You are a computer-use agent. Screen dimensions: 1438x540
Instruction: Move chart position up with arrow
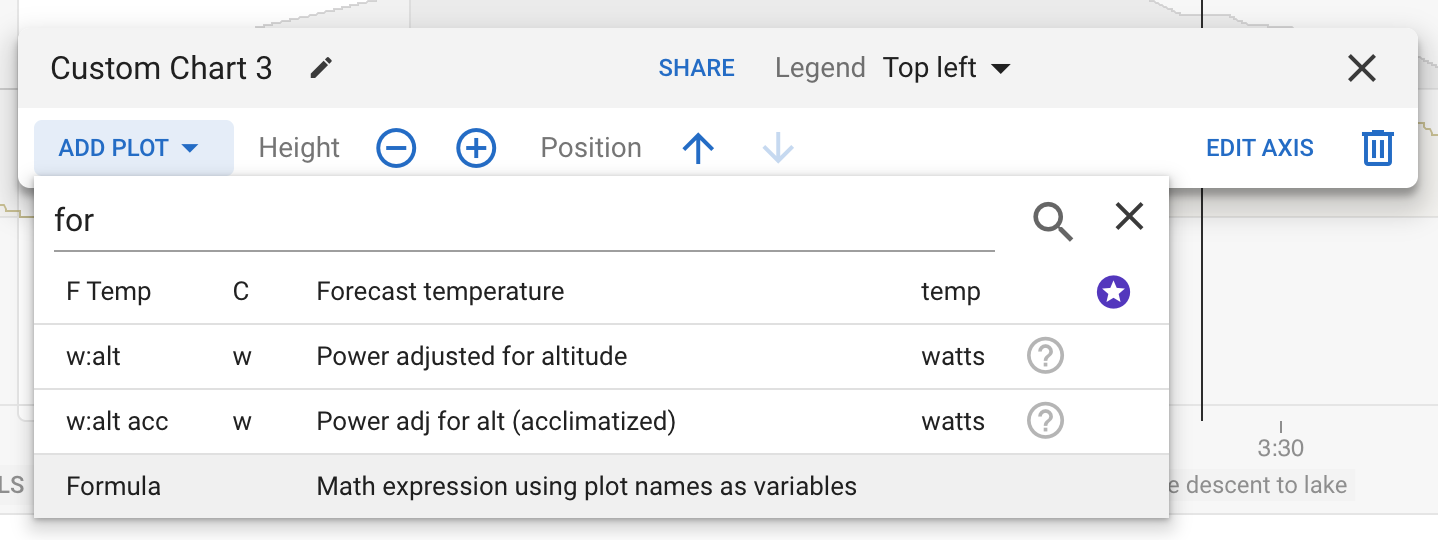698,148
